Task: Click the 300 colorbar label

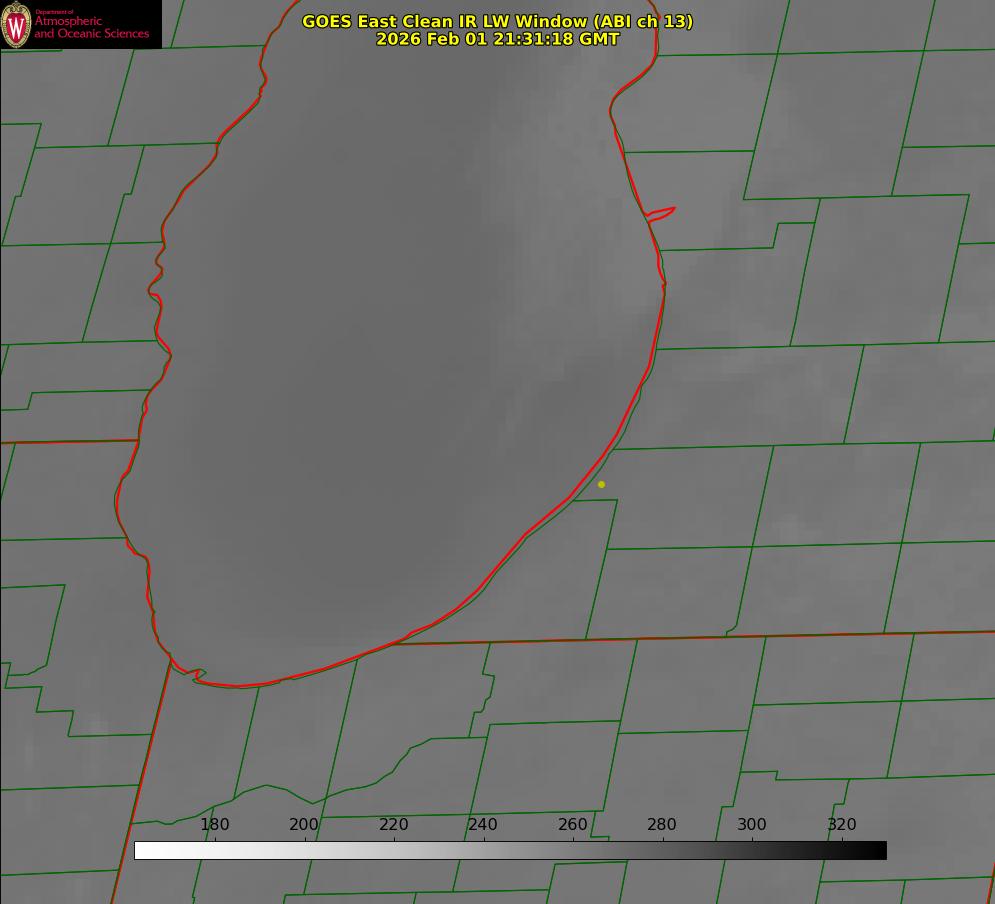Action: [752, 824]
